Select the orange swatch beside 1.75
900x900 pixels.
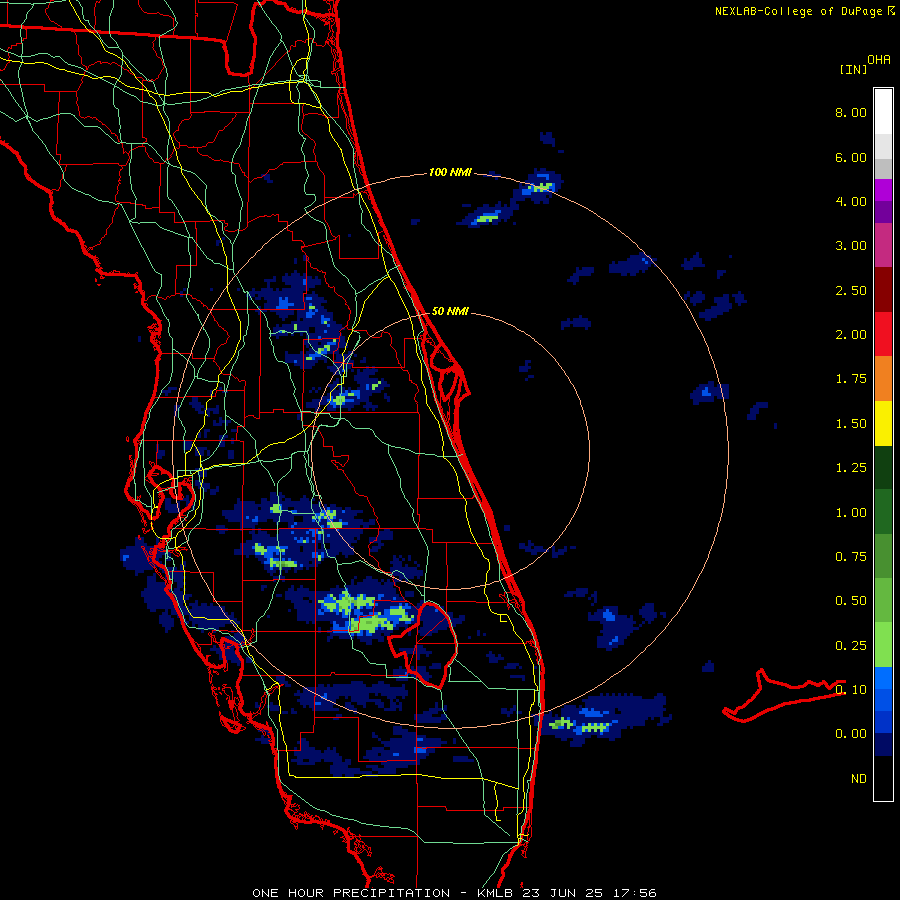pyautogui.click(x=883, y=379)
